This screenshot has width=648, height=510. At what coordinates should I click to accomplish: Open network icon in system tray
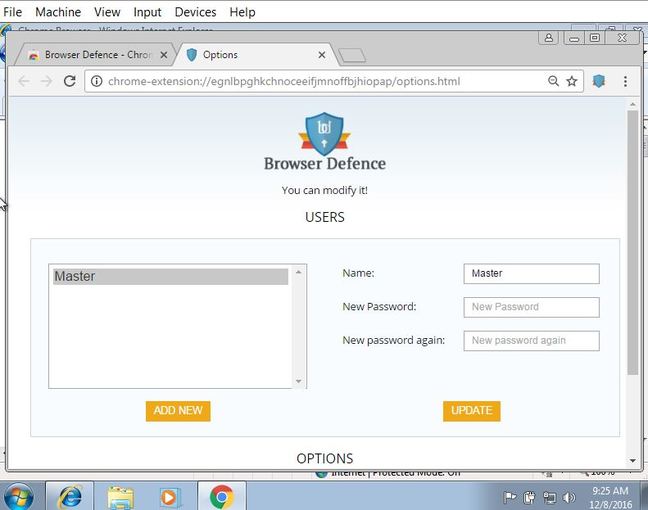[x=549, y=497]
